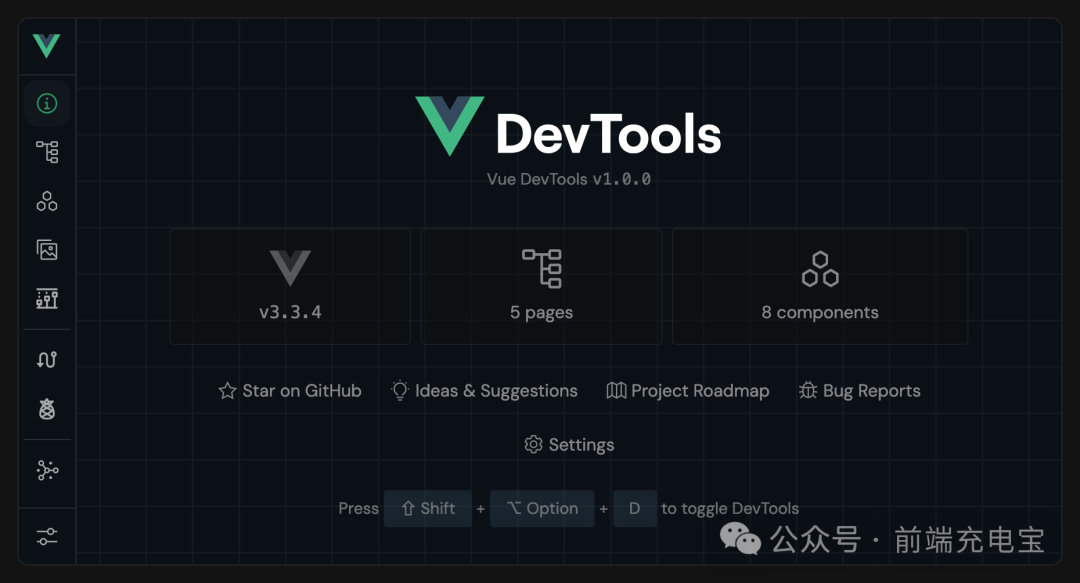Open the Assets panel icon
The image size is (1080, 583).
[46, 249]
